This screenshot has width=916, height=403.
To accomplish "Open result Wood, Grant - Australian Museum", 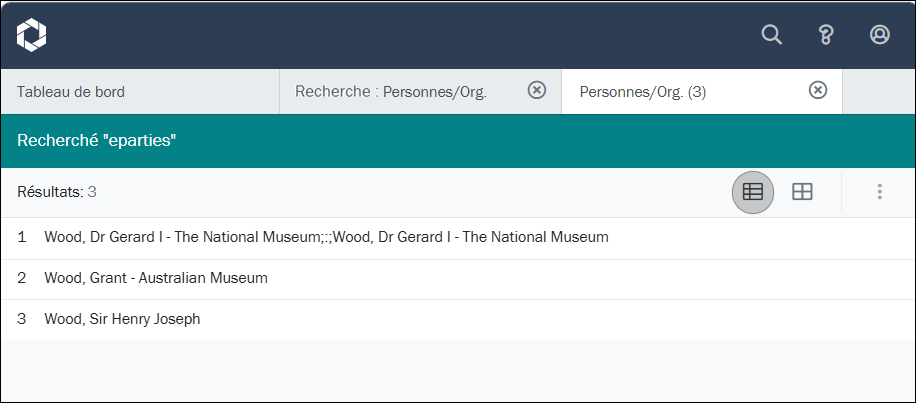I will [458, 279].
